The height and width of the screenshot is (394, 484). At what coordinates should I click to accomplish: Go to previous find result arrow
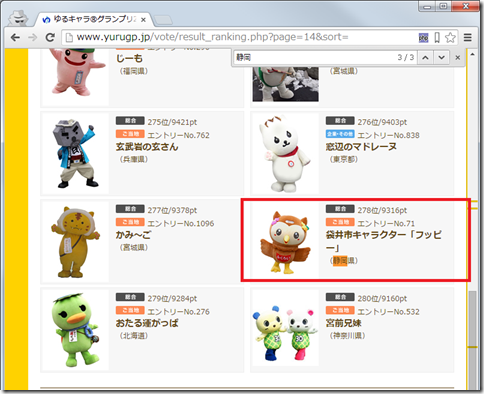[425, 58]
